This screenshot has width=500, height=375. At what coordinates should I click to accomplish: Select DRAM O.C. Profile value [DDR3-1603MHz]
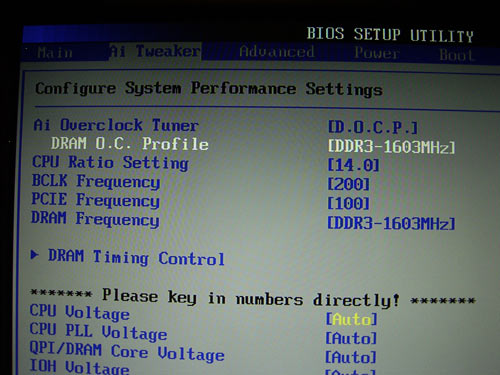pyautogui.click(x=391, y=146)
